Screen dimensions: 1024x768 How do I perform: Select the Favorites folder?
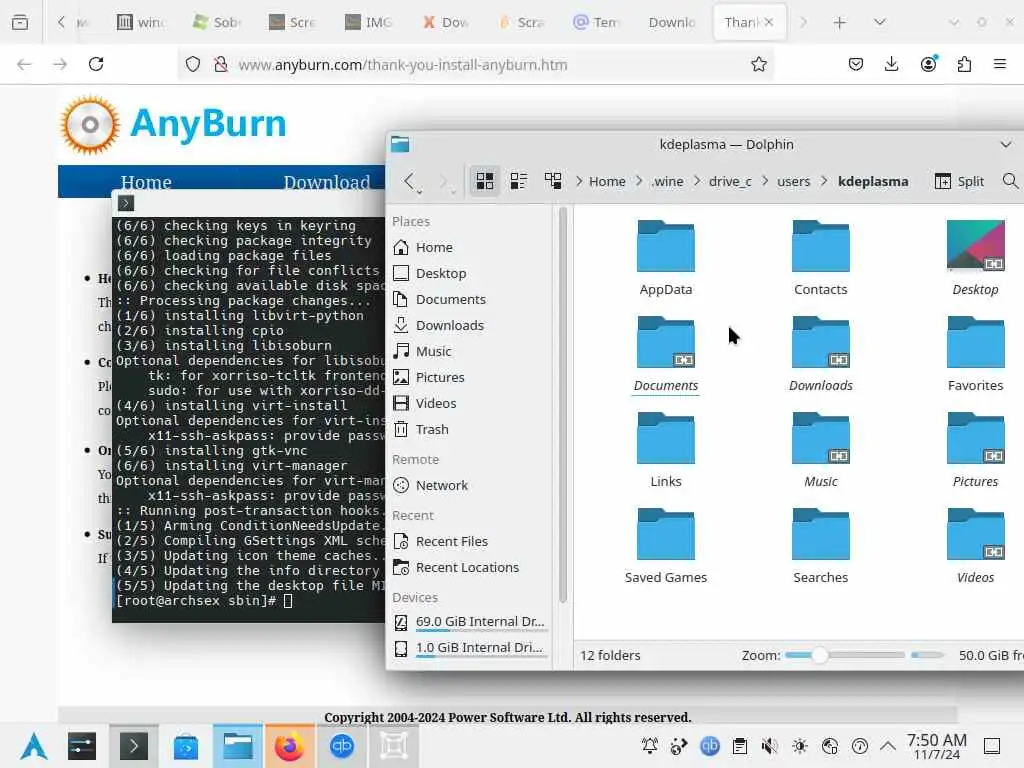[x=975, y=354]
